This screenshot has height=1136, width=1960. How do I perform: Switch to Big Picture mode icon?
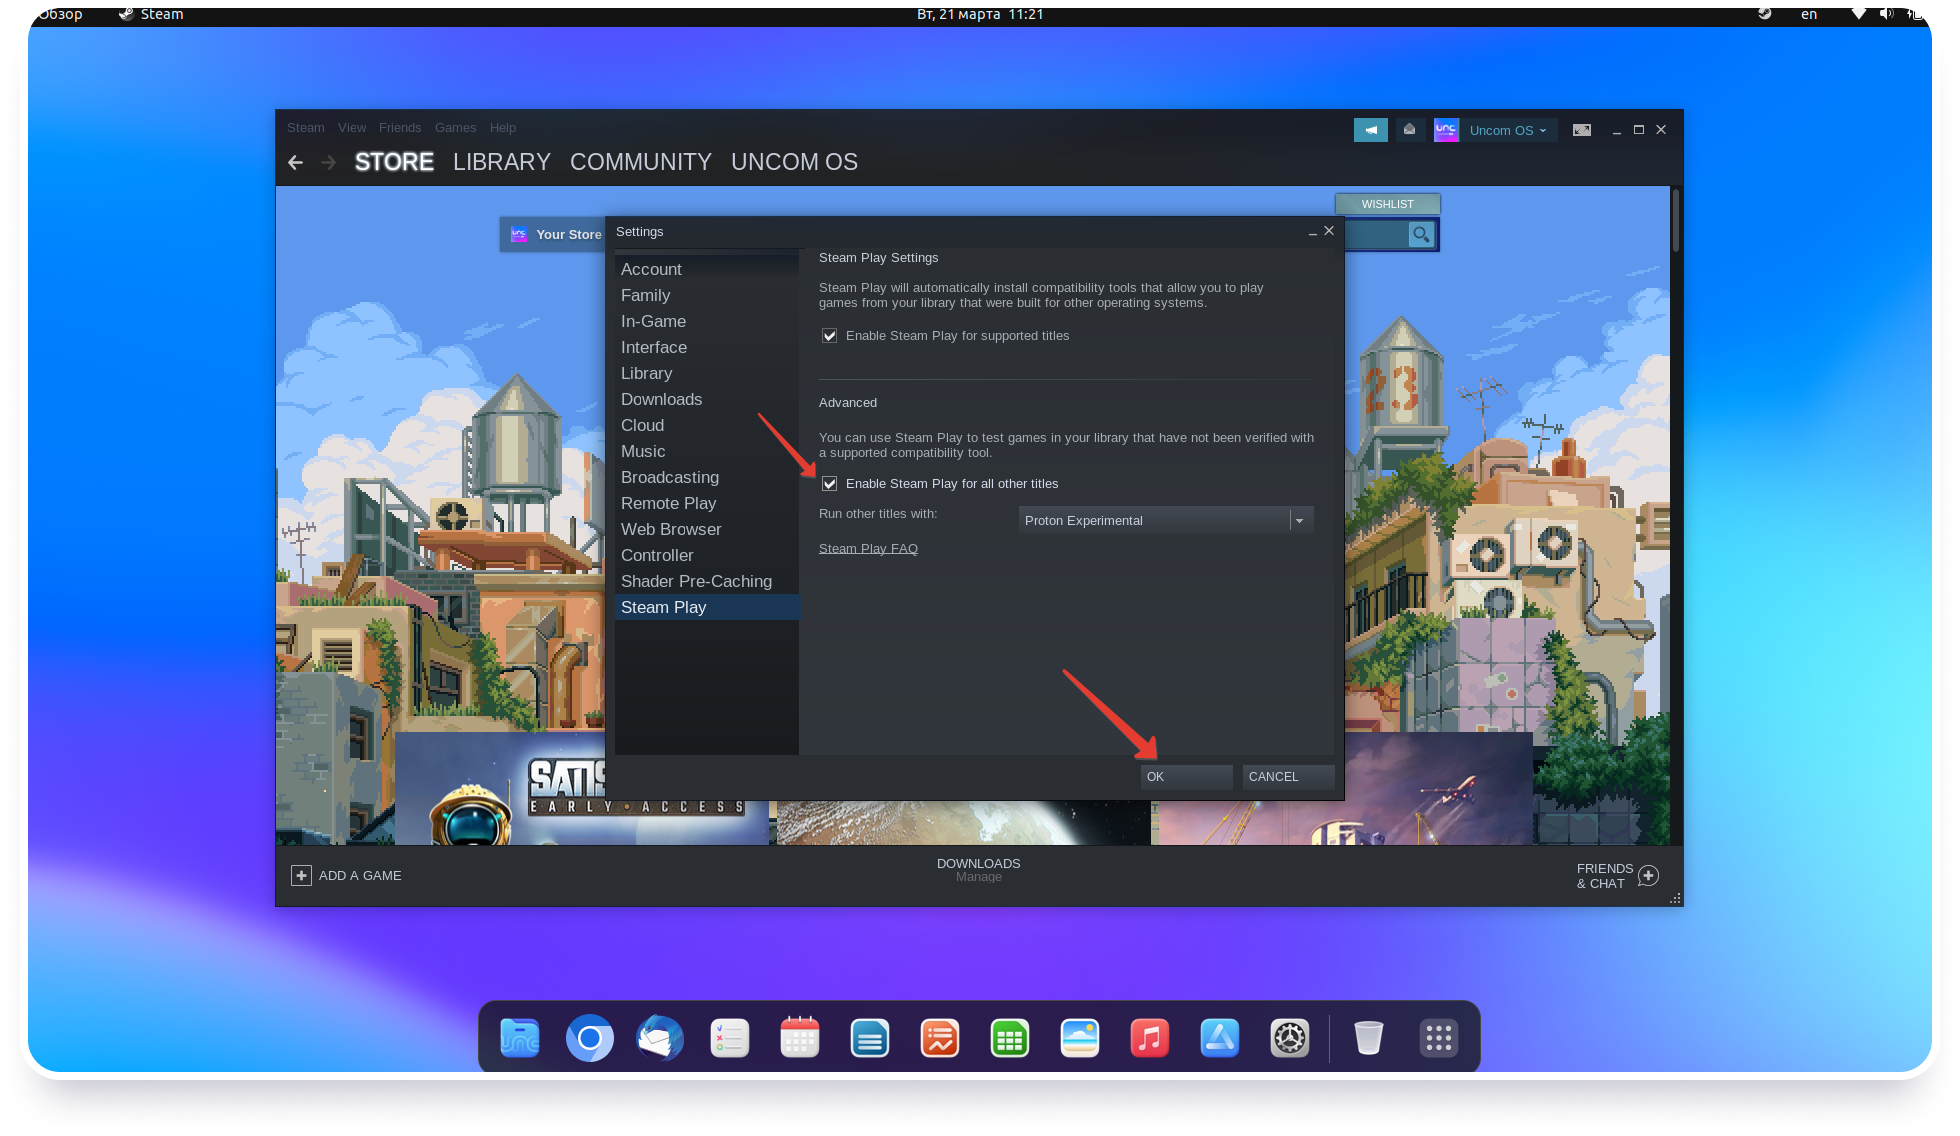[1581, 130]
